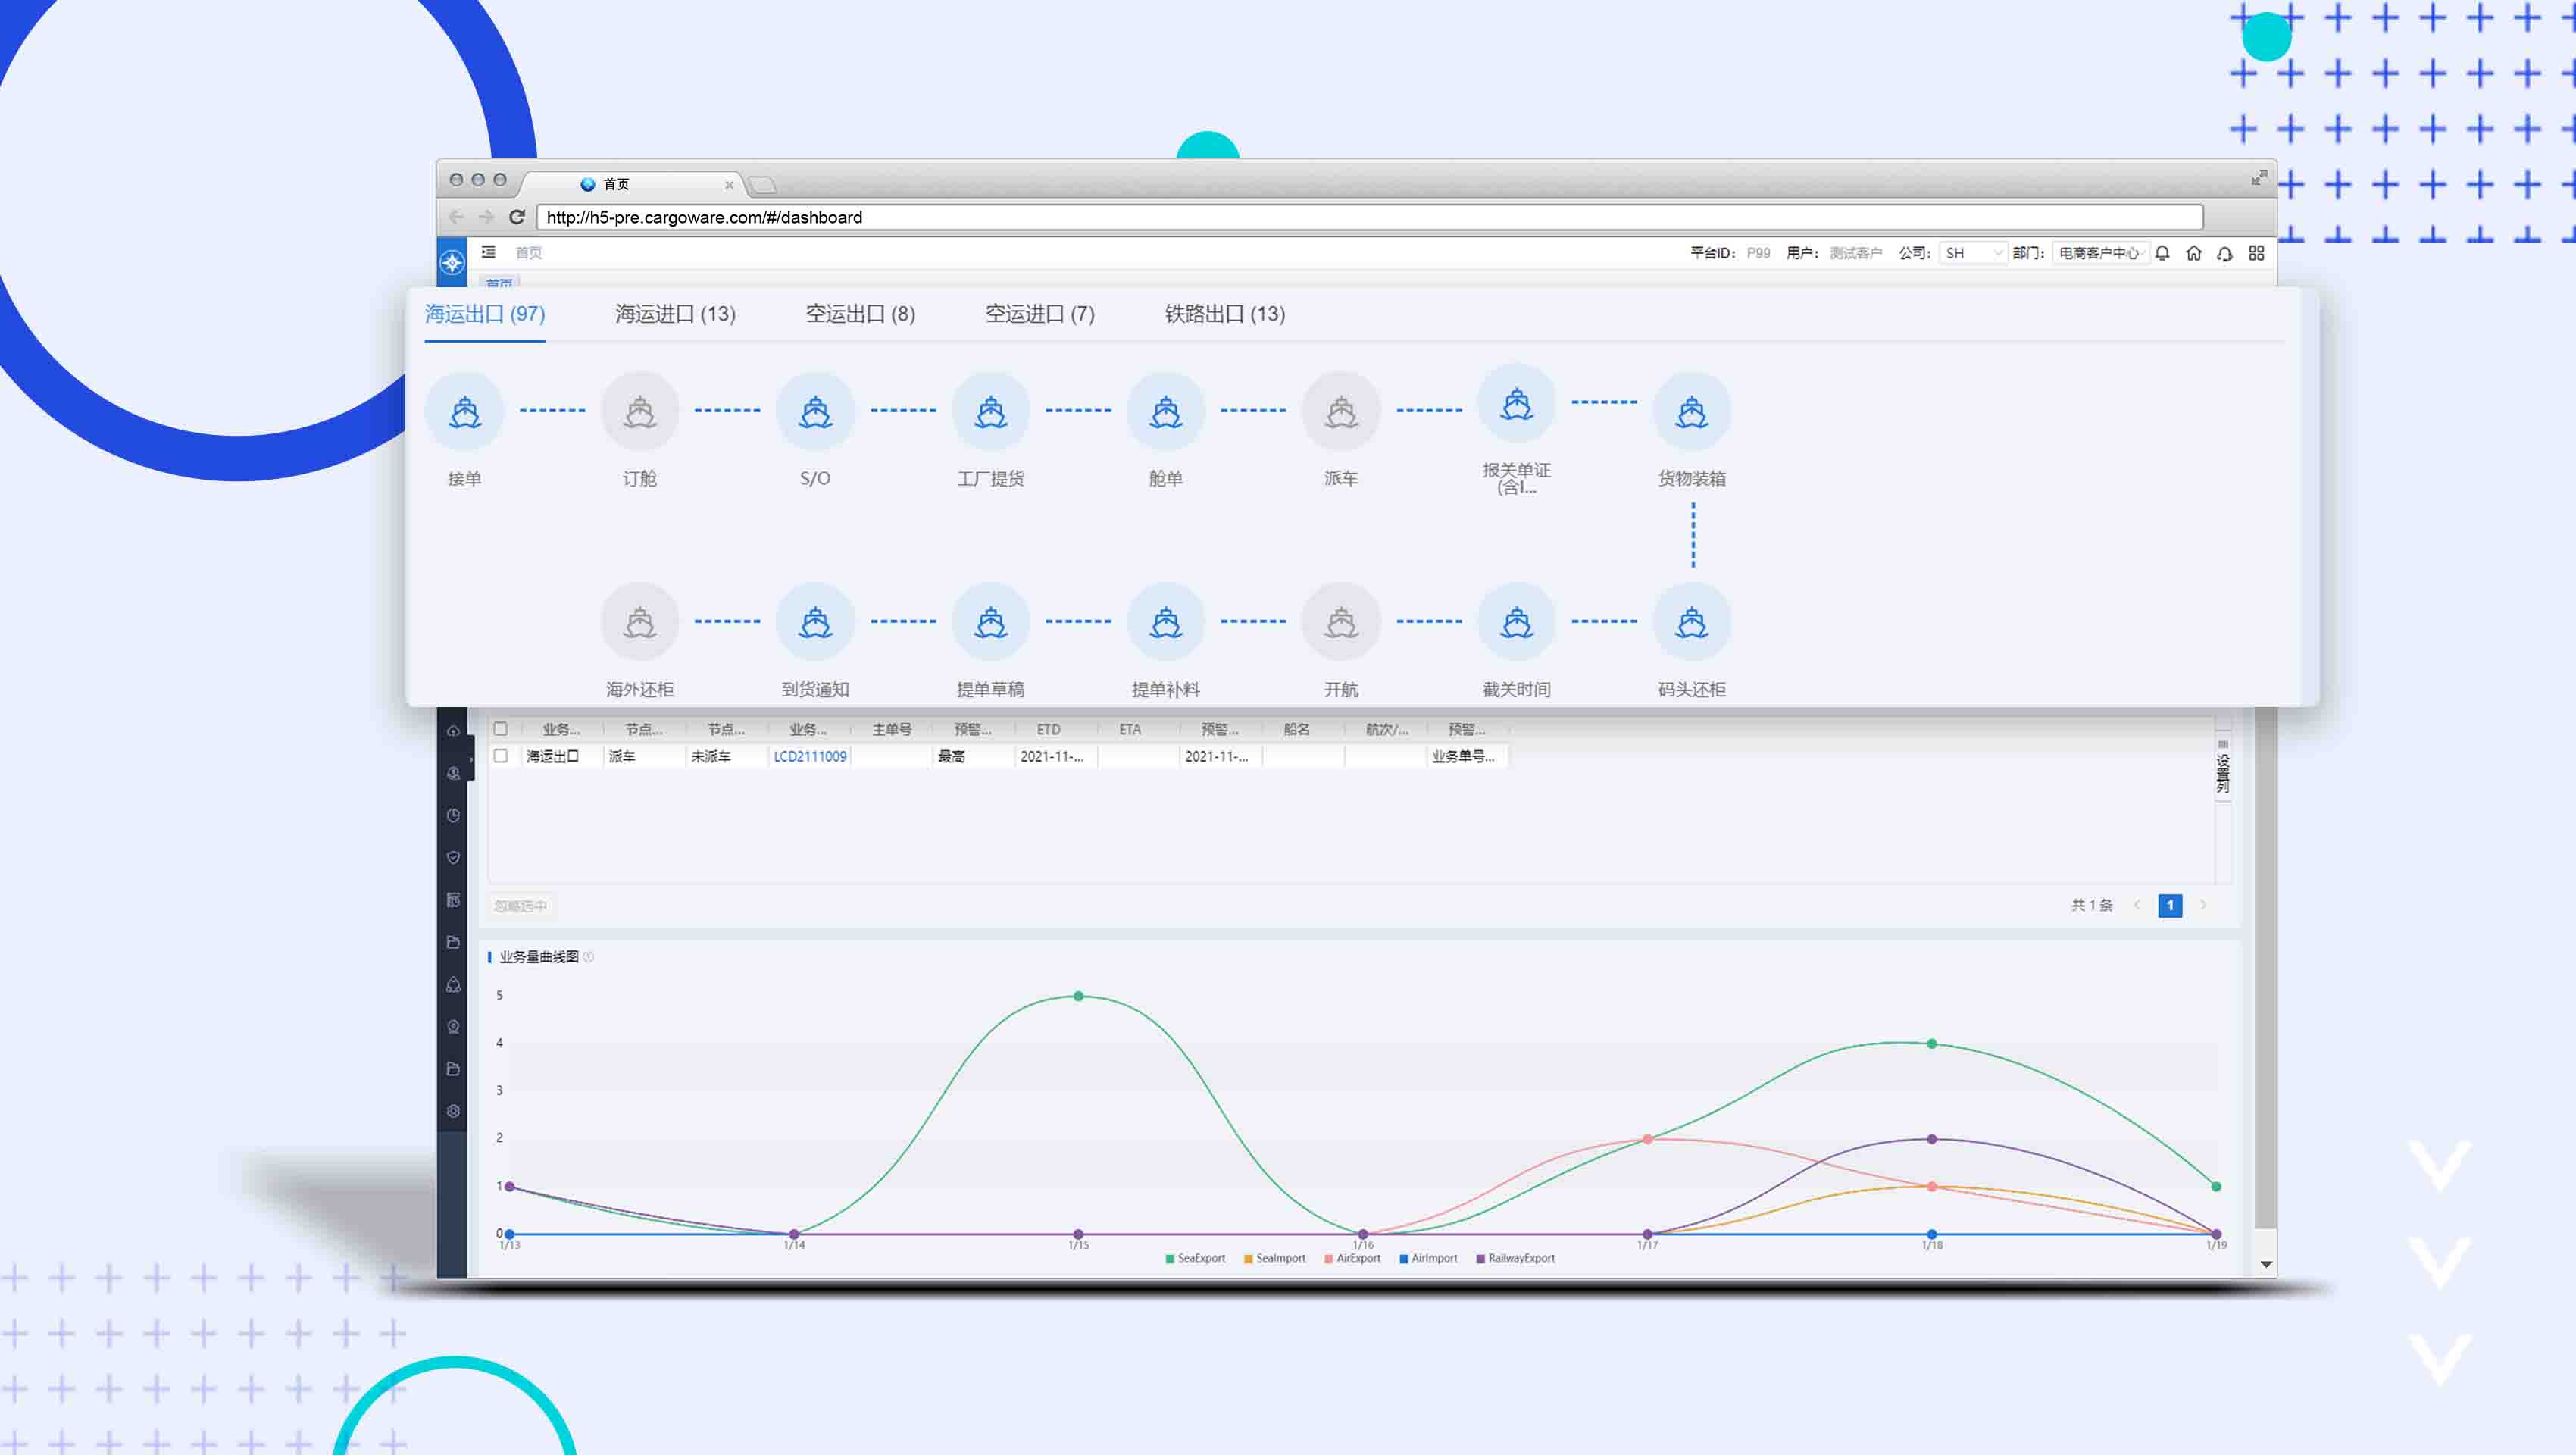Screen dimensions: 2576x1455
Task: Reload the browser page
Action: 517,217
